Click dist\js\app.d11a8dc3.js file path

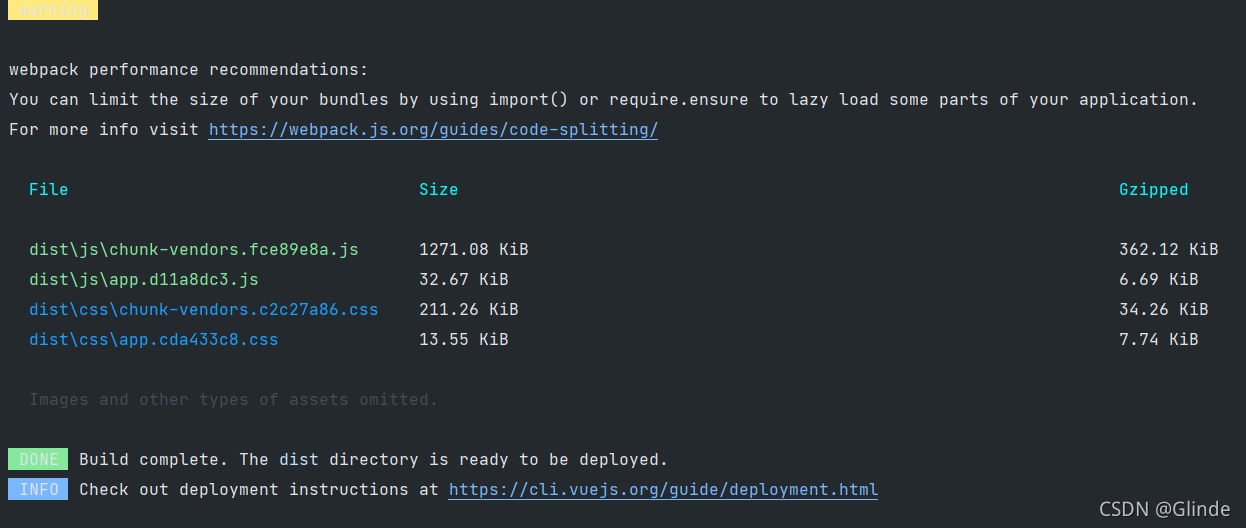144,280
